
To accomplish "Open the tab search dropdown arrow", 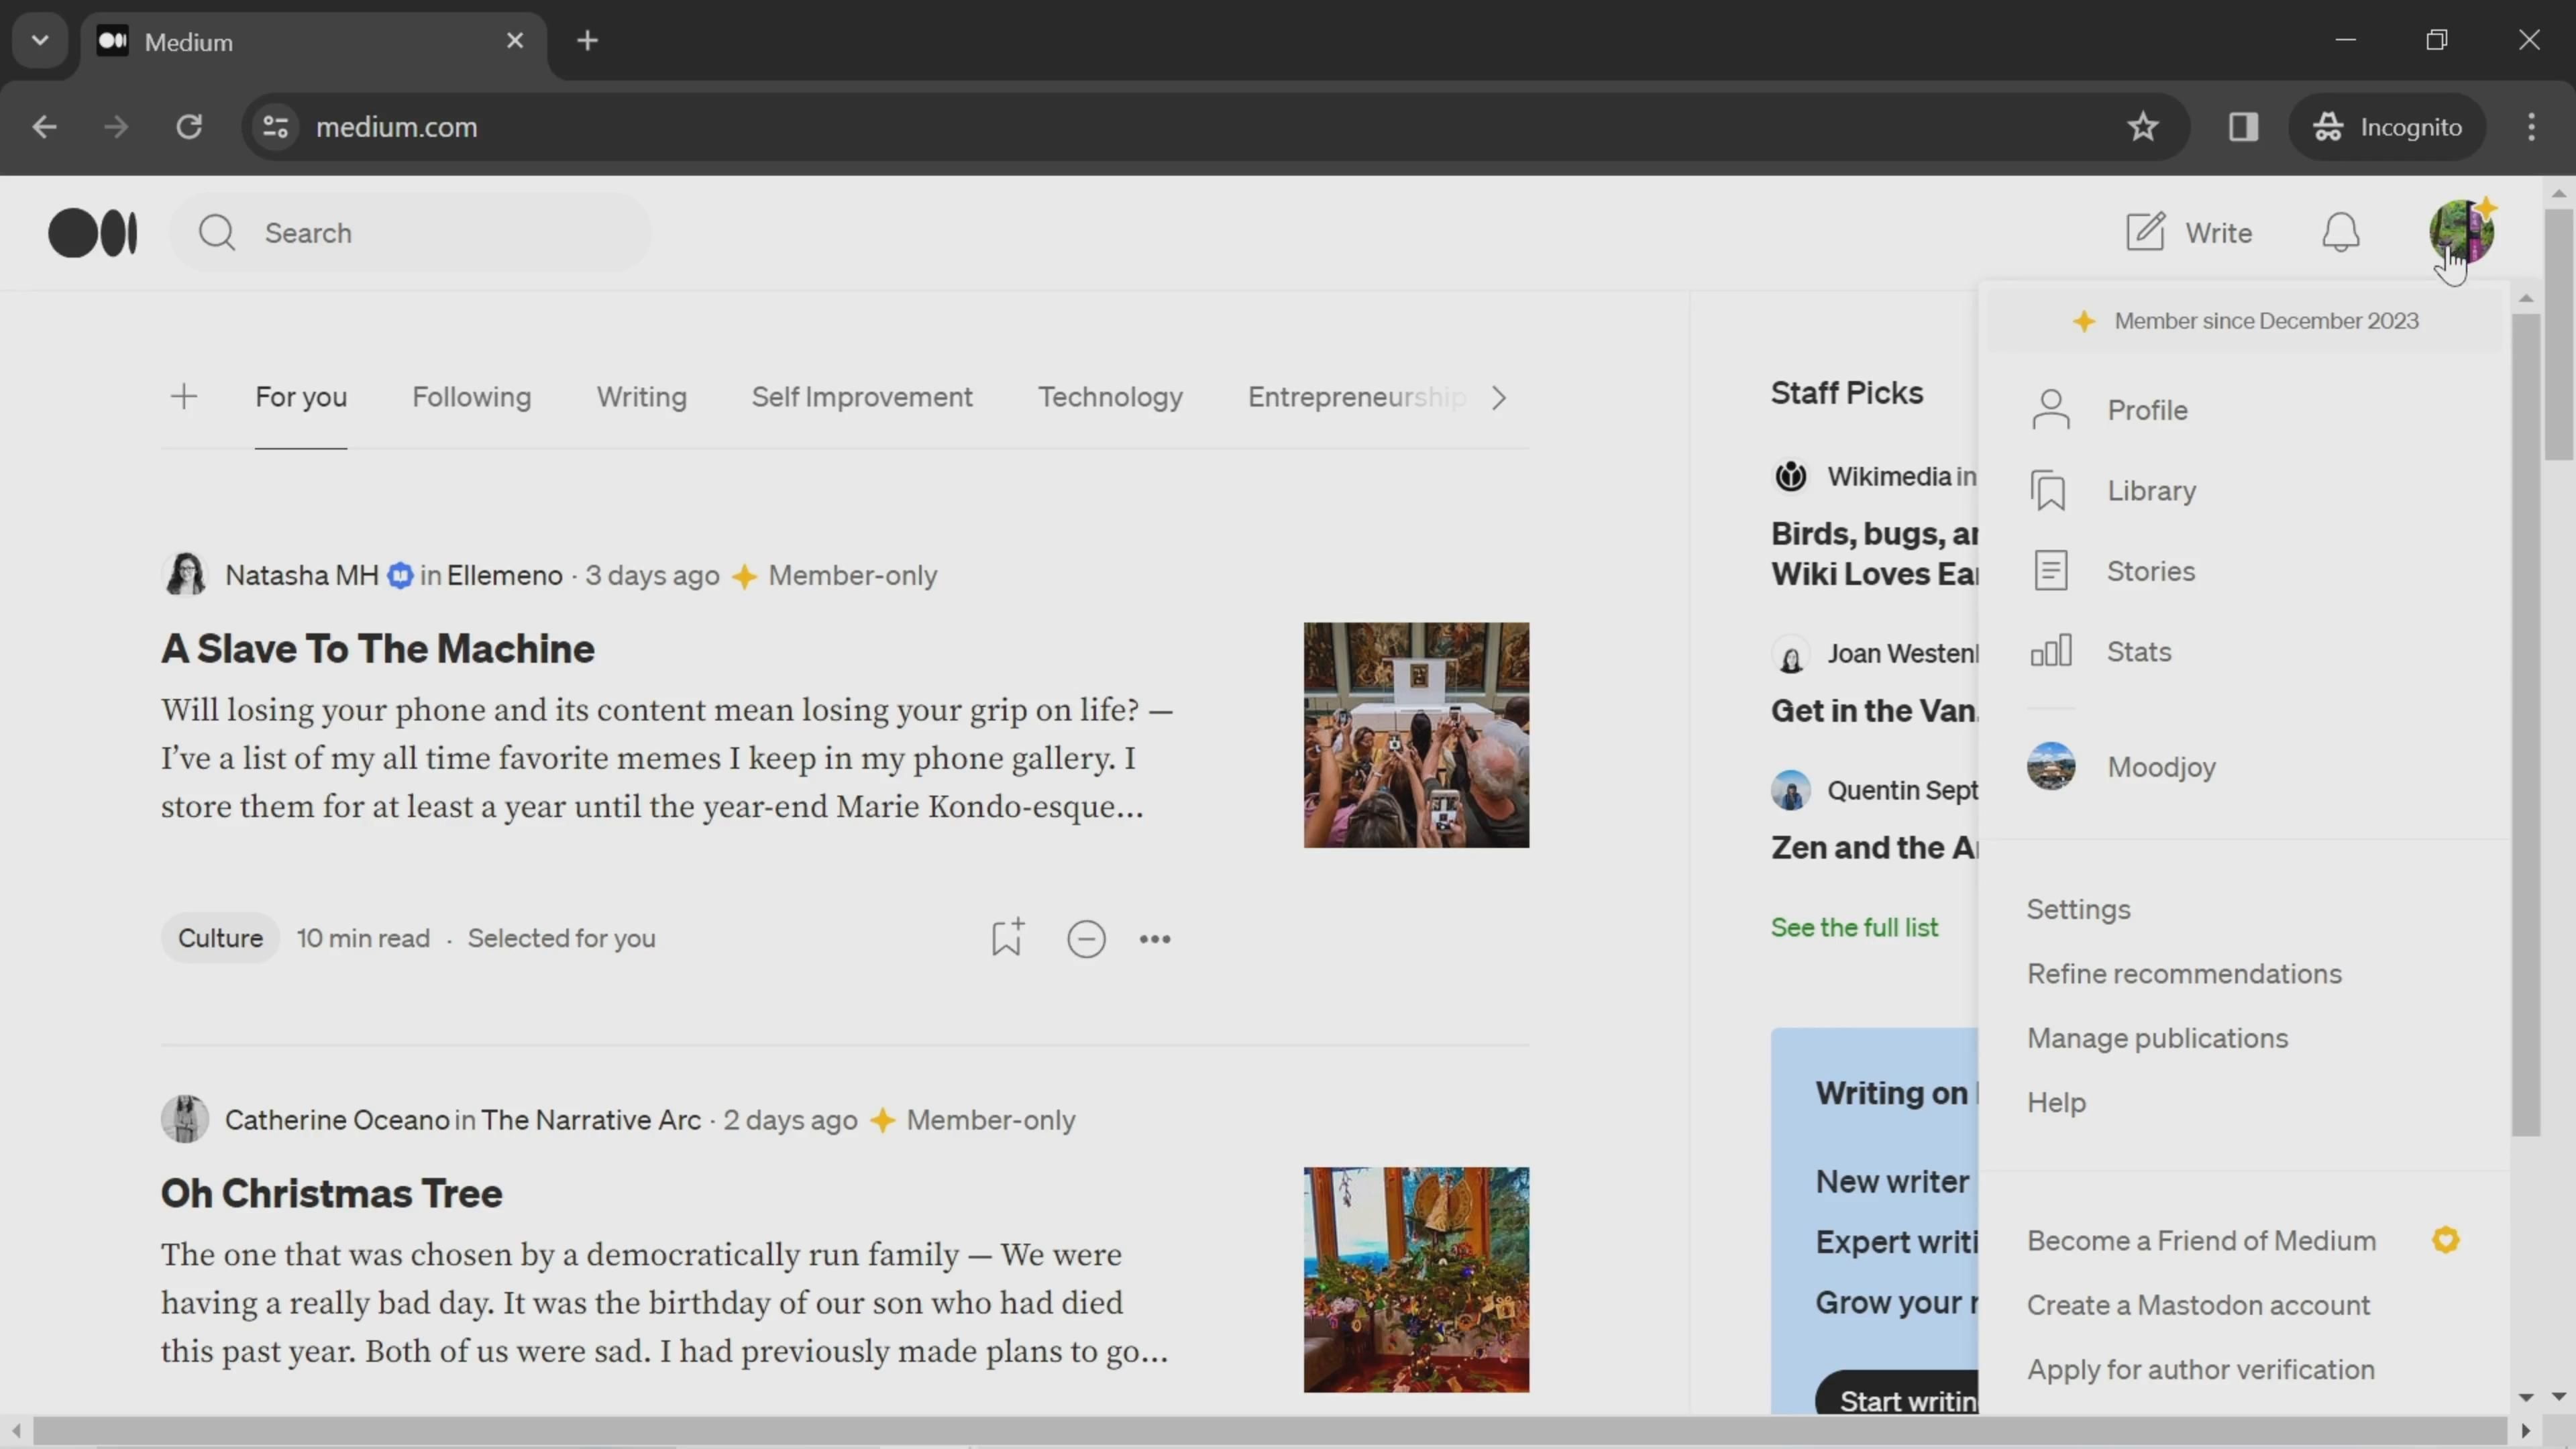I will (x=40, y=41).
